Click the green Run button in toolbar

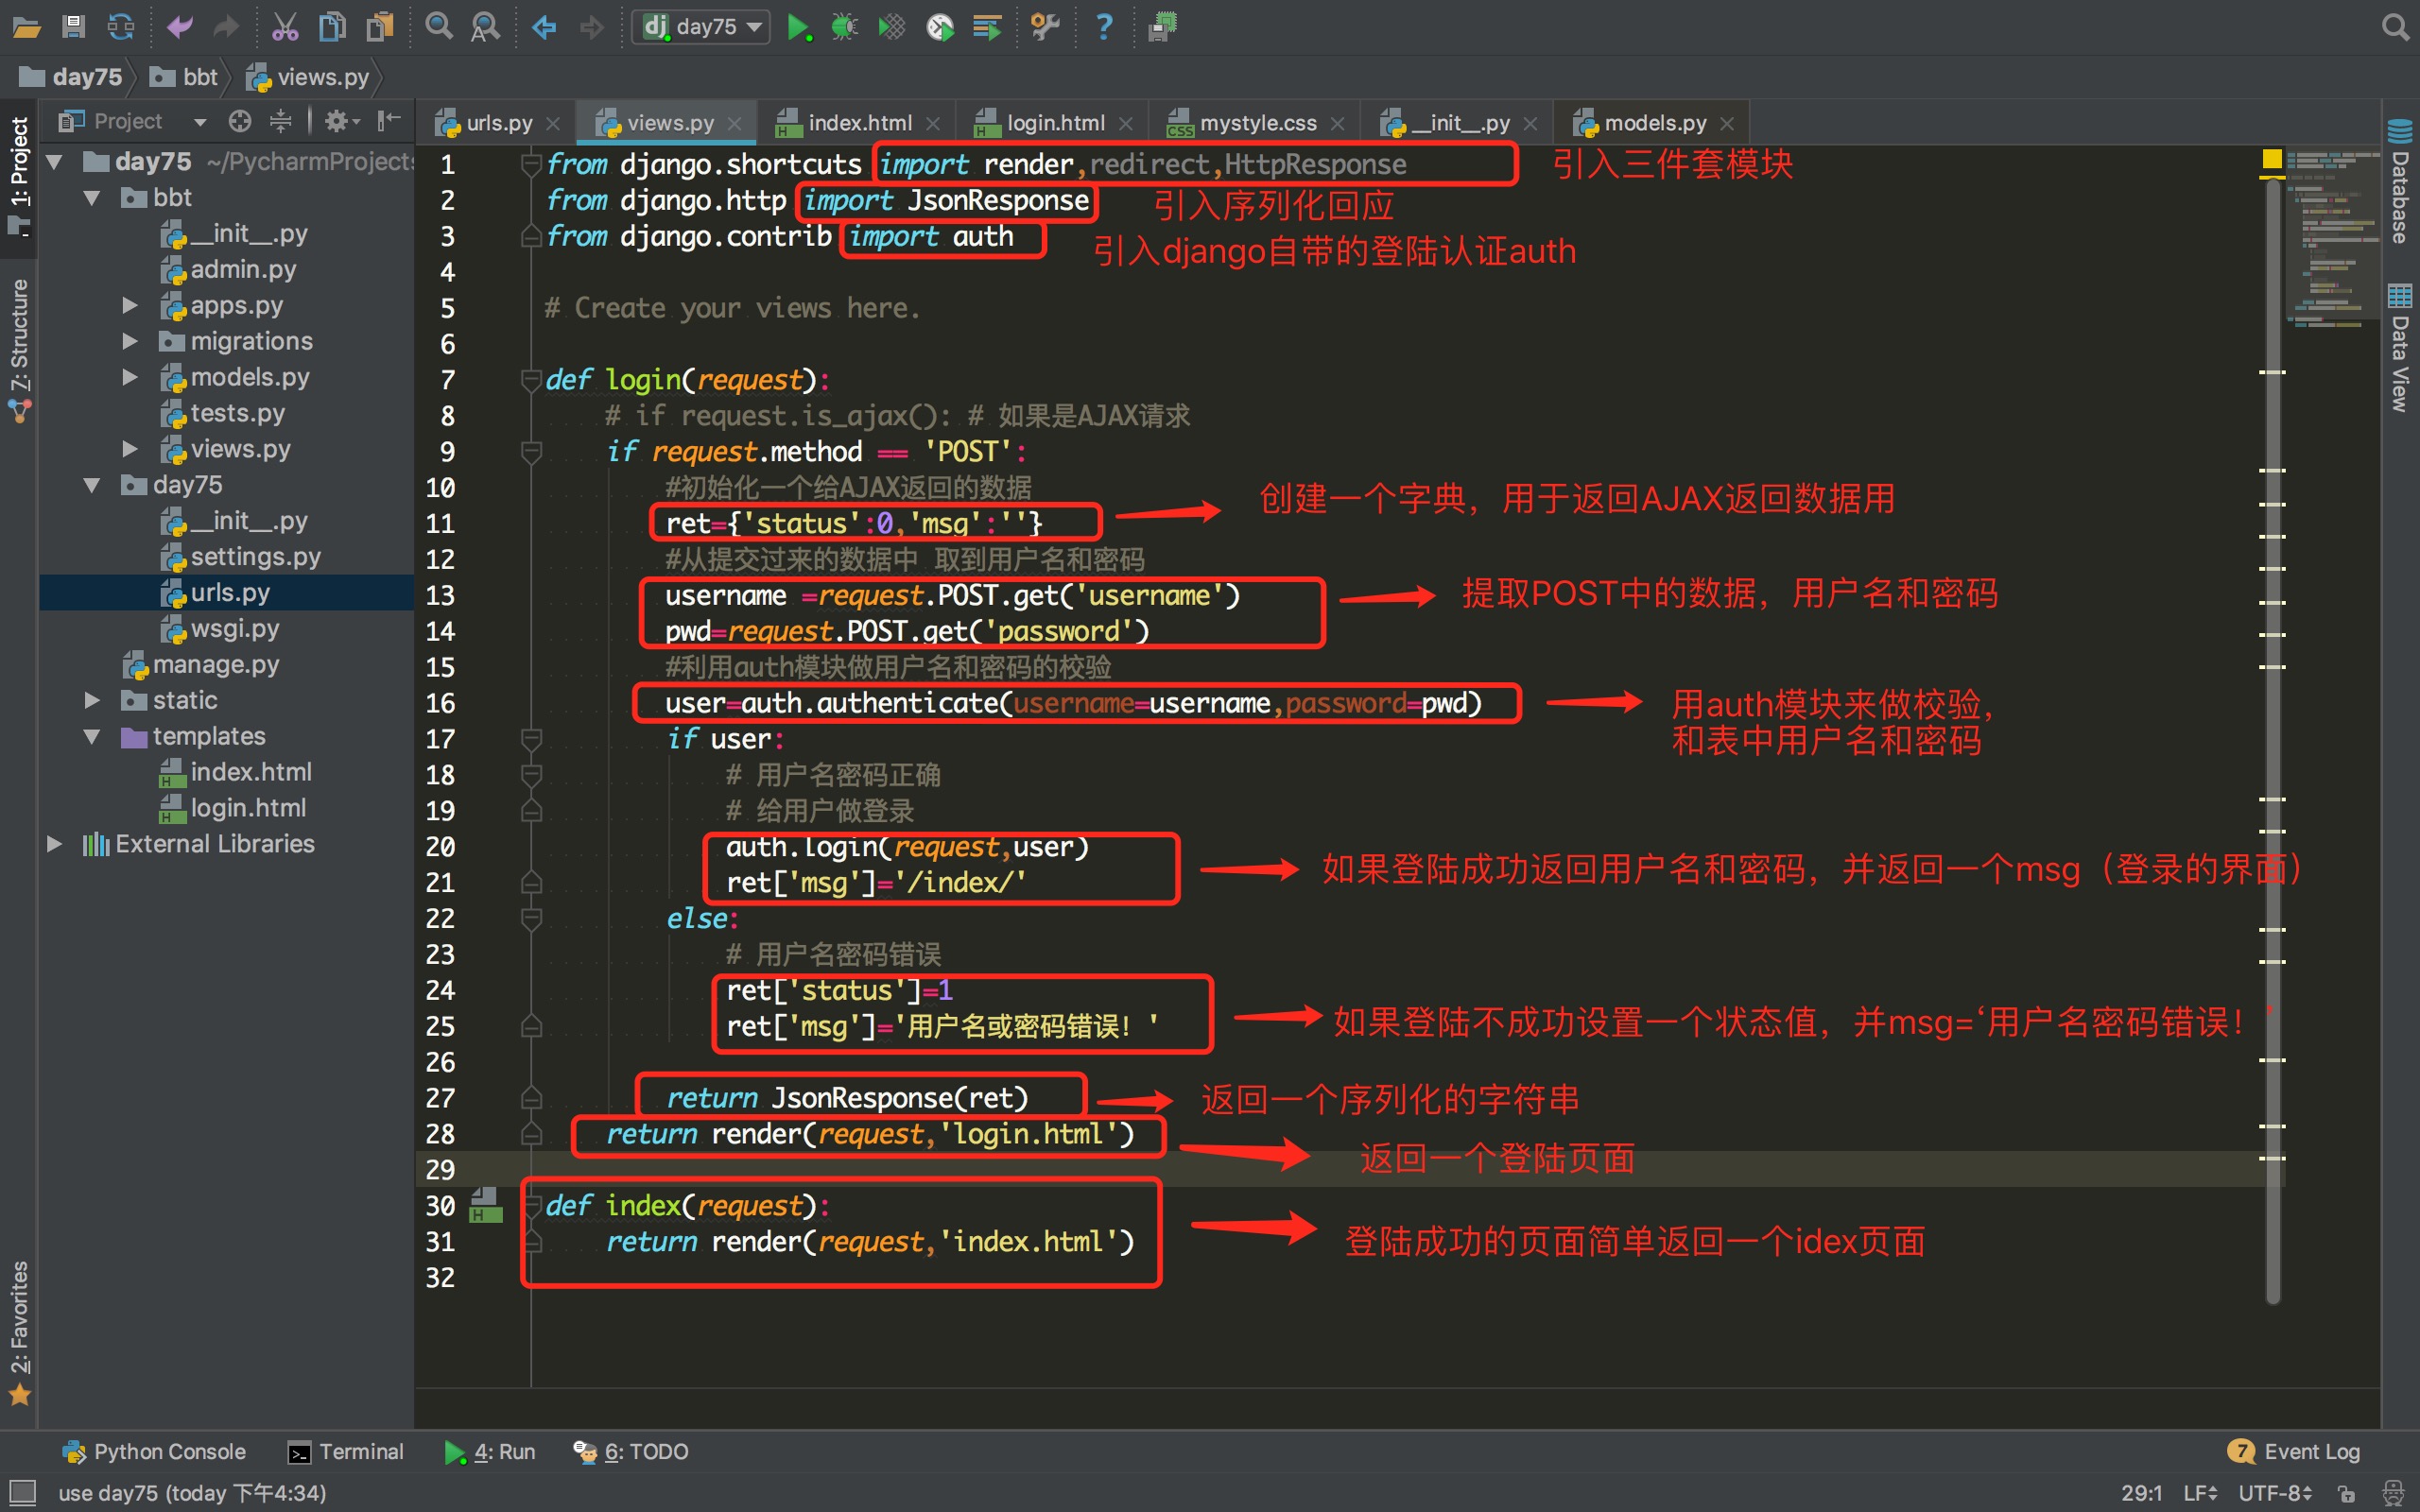point(797,27)
